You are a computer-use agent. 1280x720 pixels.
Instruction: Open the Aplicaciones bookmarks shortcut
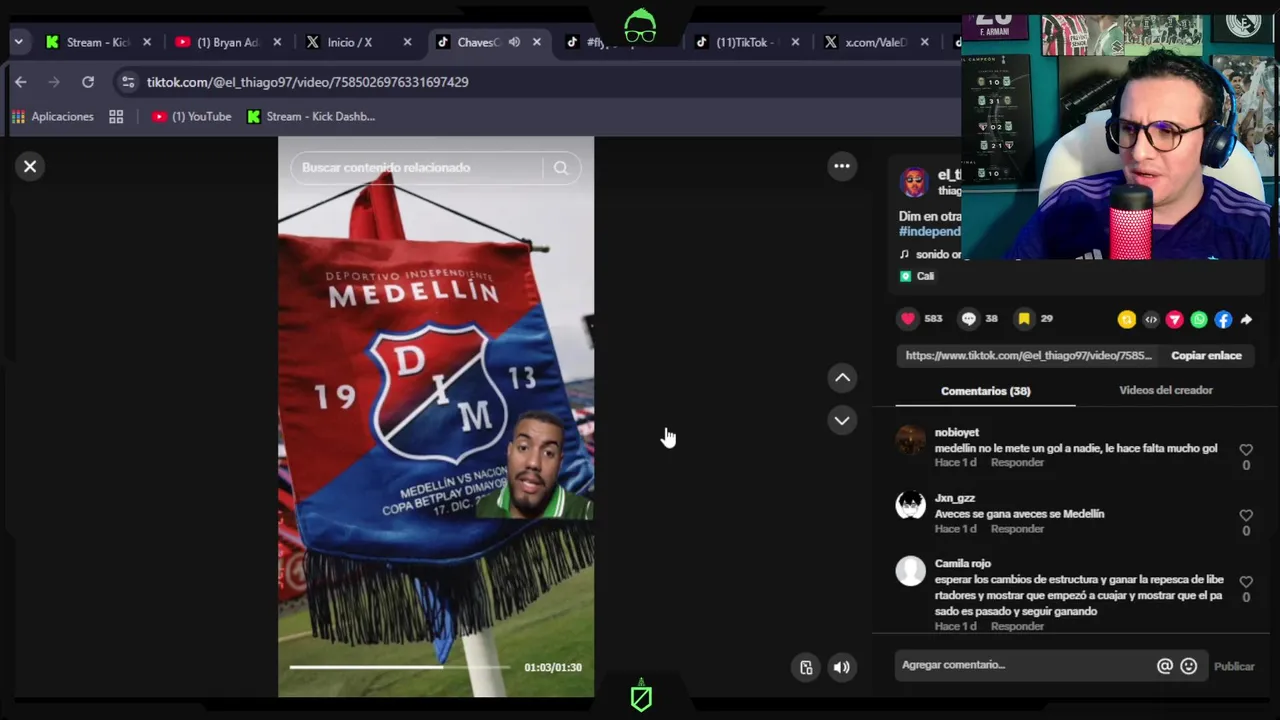tap(52, 117)
